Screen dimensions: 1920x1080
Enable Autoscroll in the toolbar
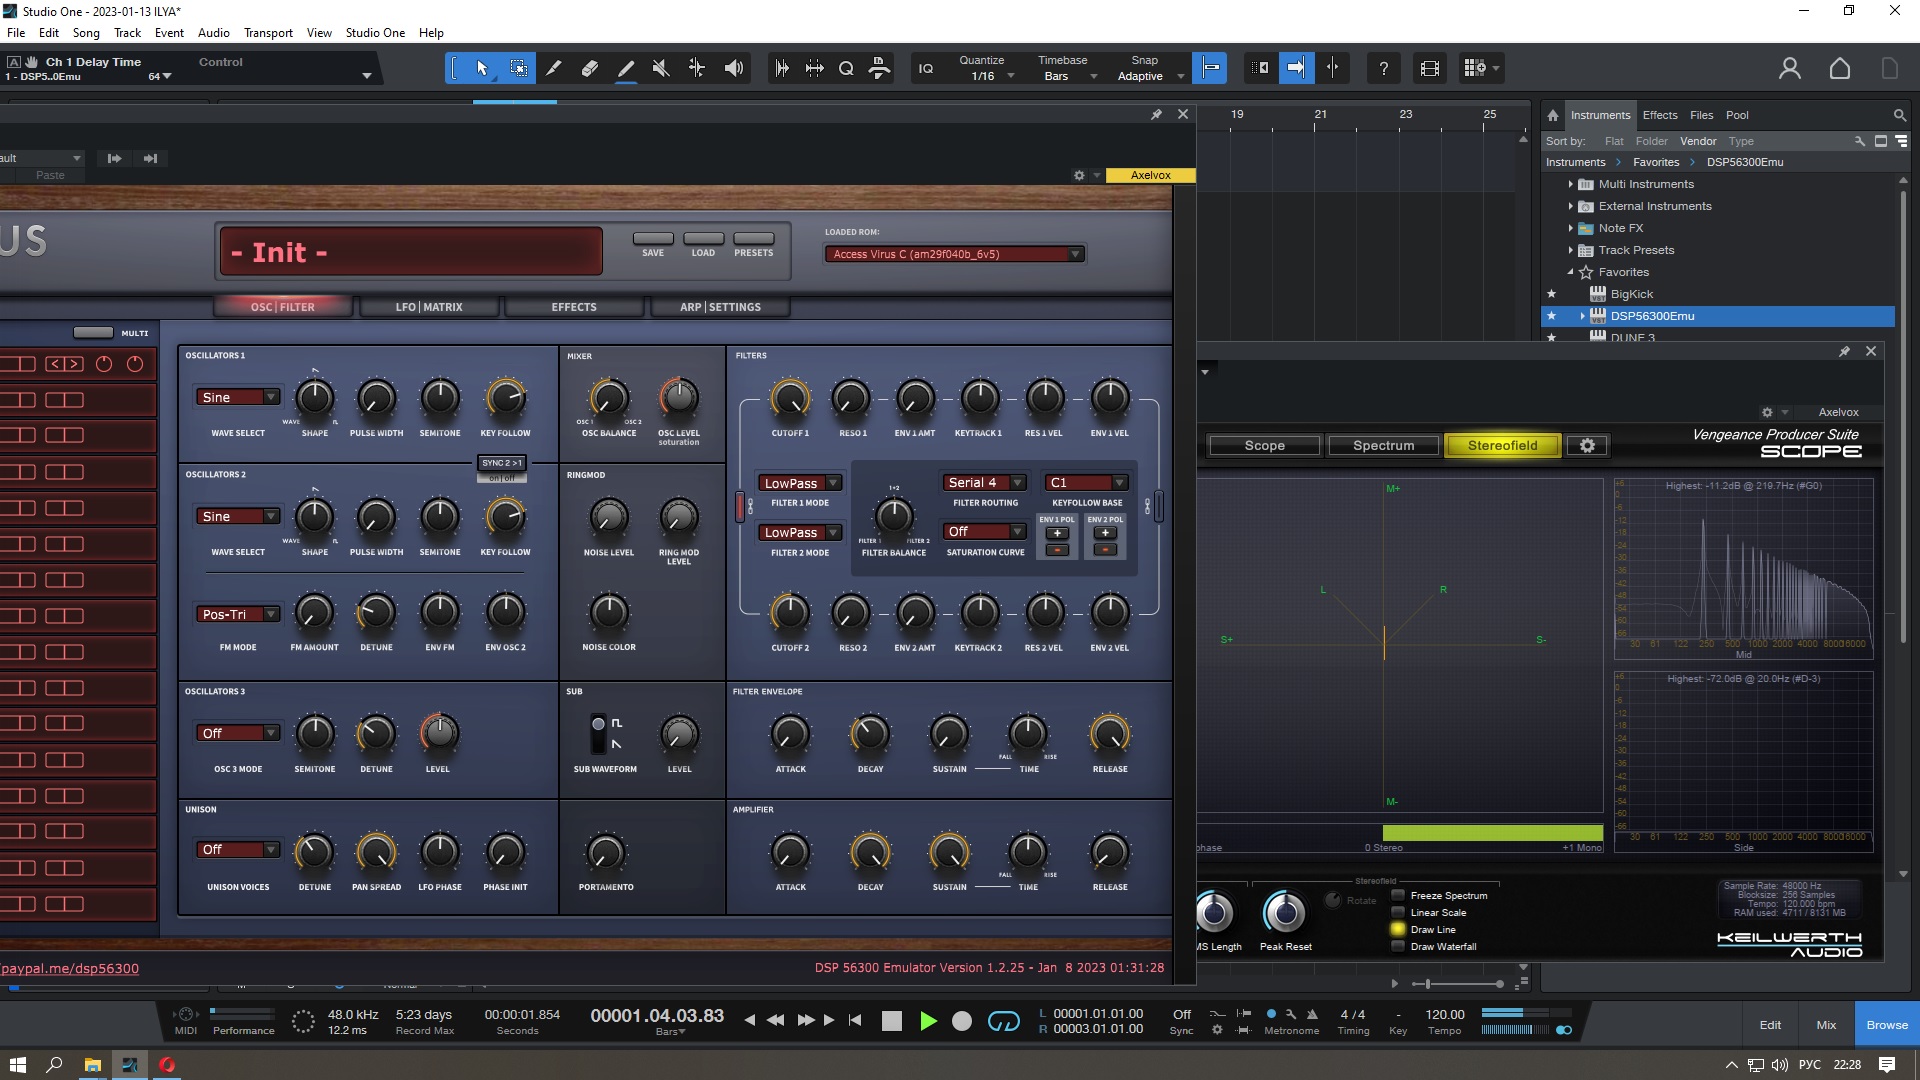click(x=1296, y=68)
